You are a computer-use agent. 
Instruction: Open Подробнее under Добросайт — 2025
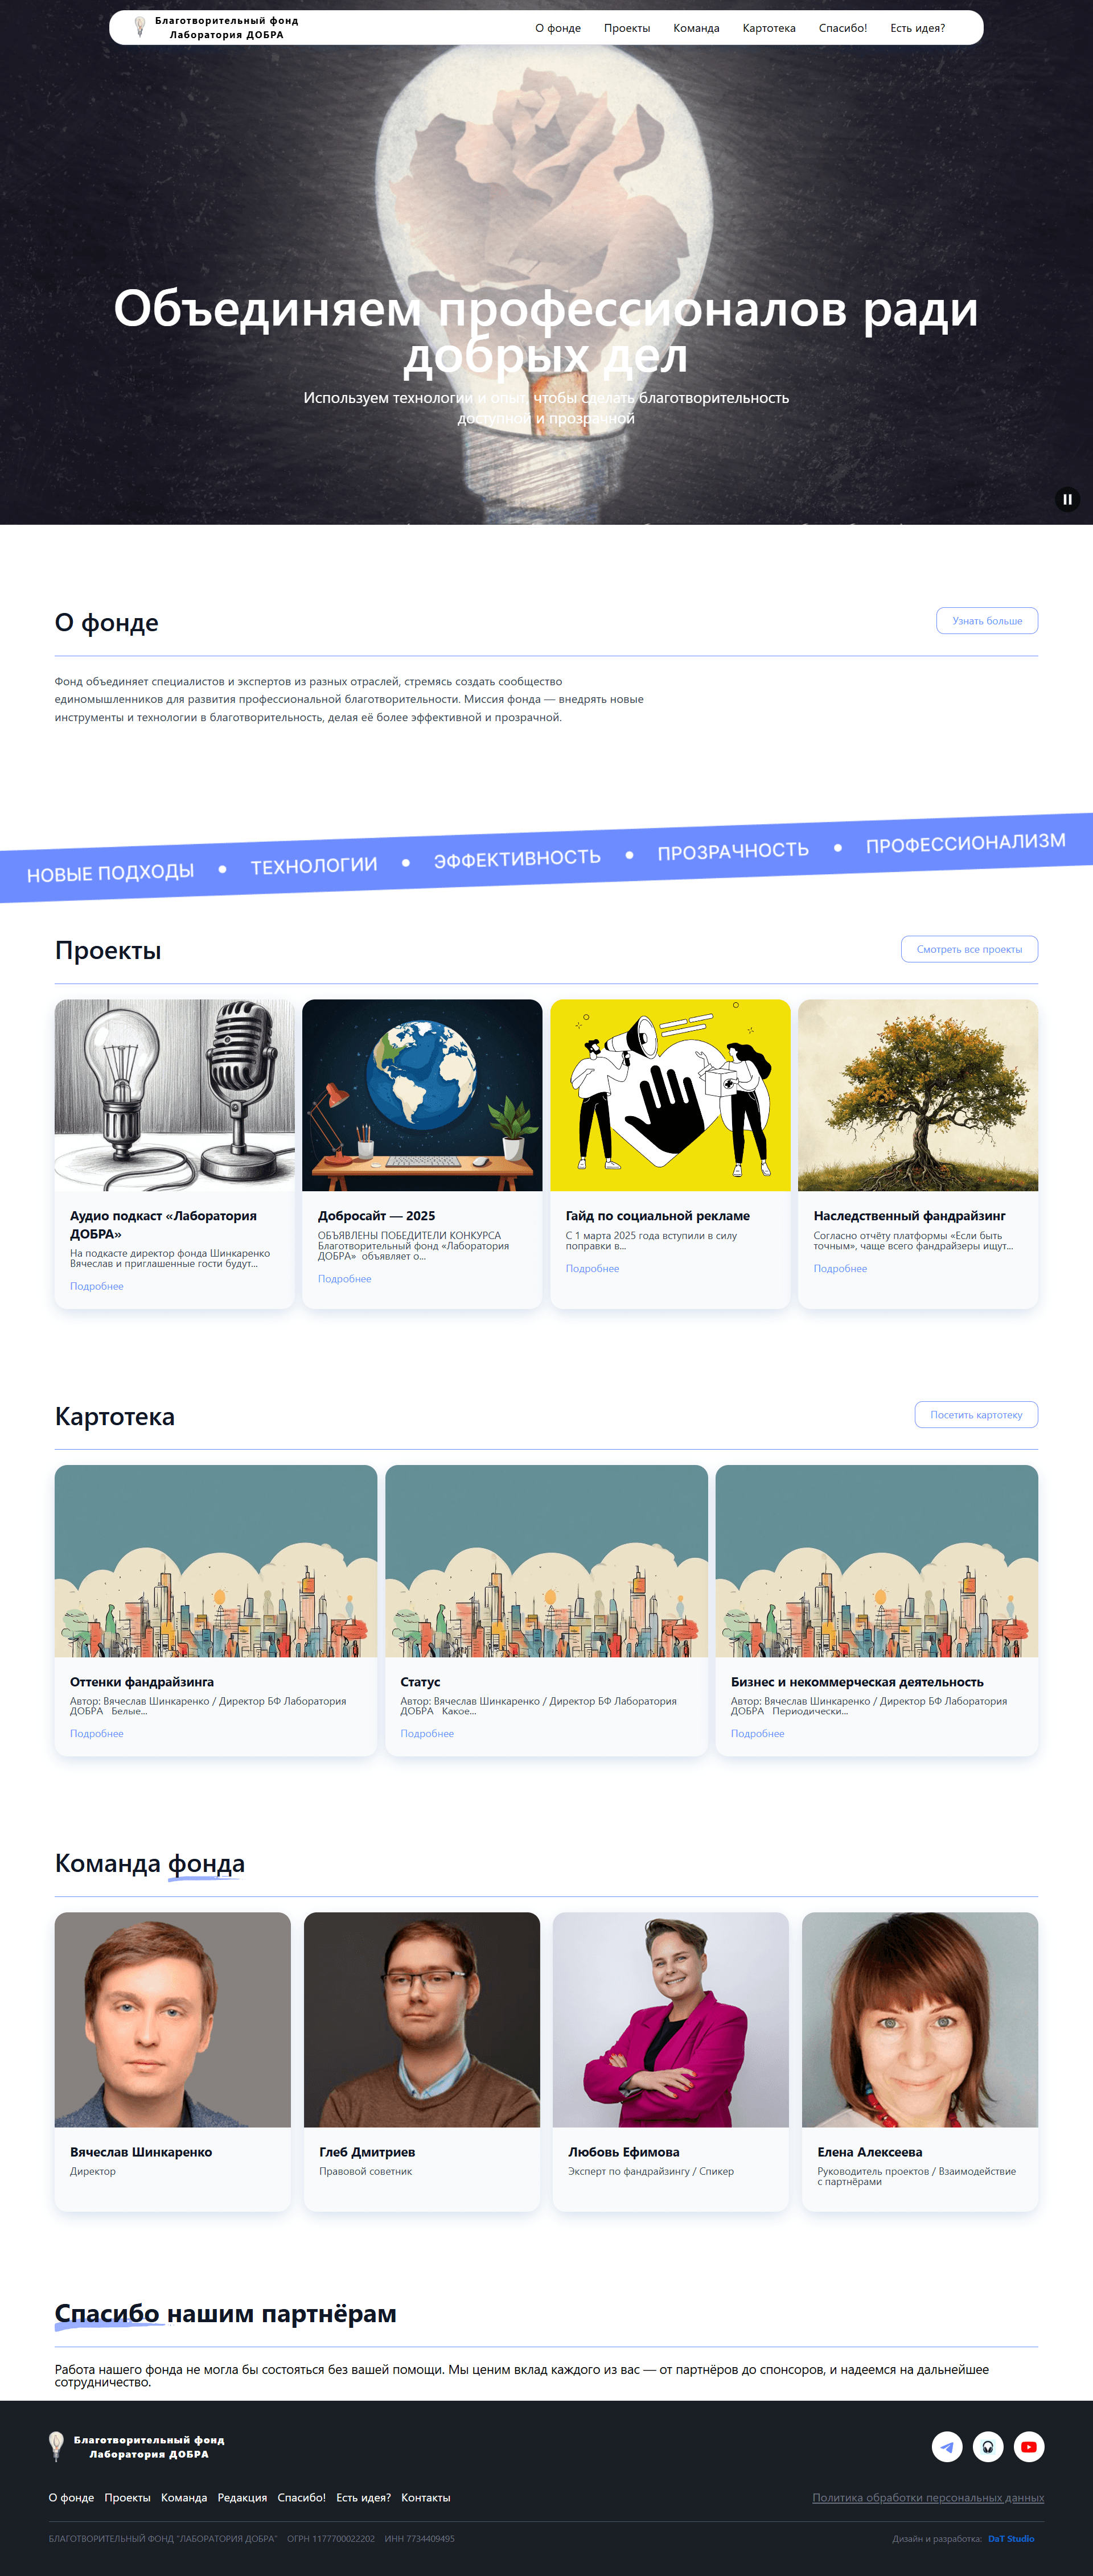[x=344, y=1279]
